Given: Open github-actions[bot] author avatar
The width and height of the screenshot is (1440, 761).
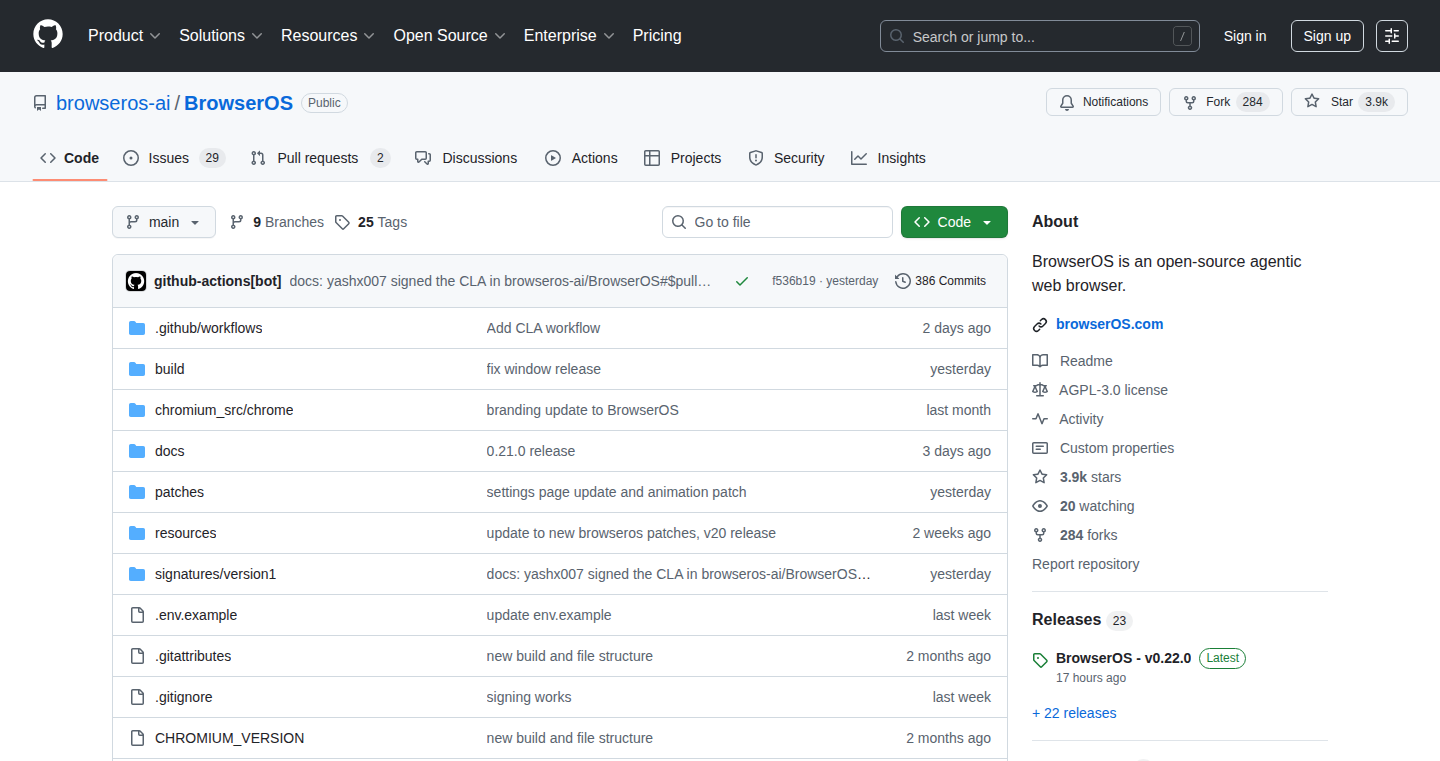Looking at the screenshot, I should point(136,281).
